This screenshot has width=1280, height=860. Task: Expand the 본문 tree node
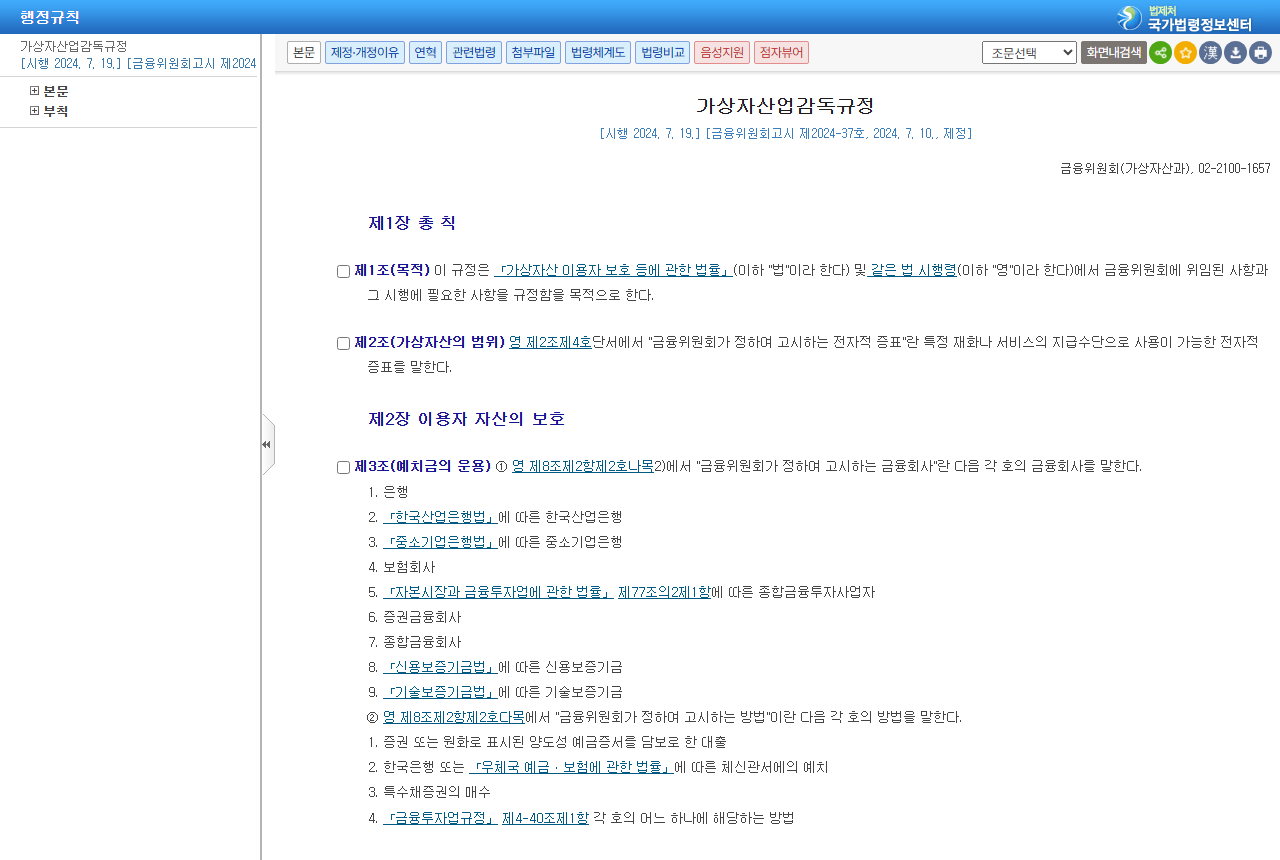coord(35,91)
